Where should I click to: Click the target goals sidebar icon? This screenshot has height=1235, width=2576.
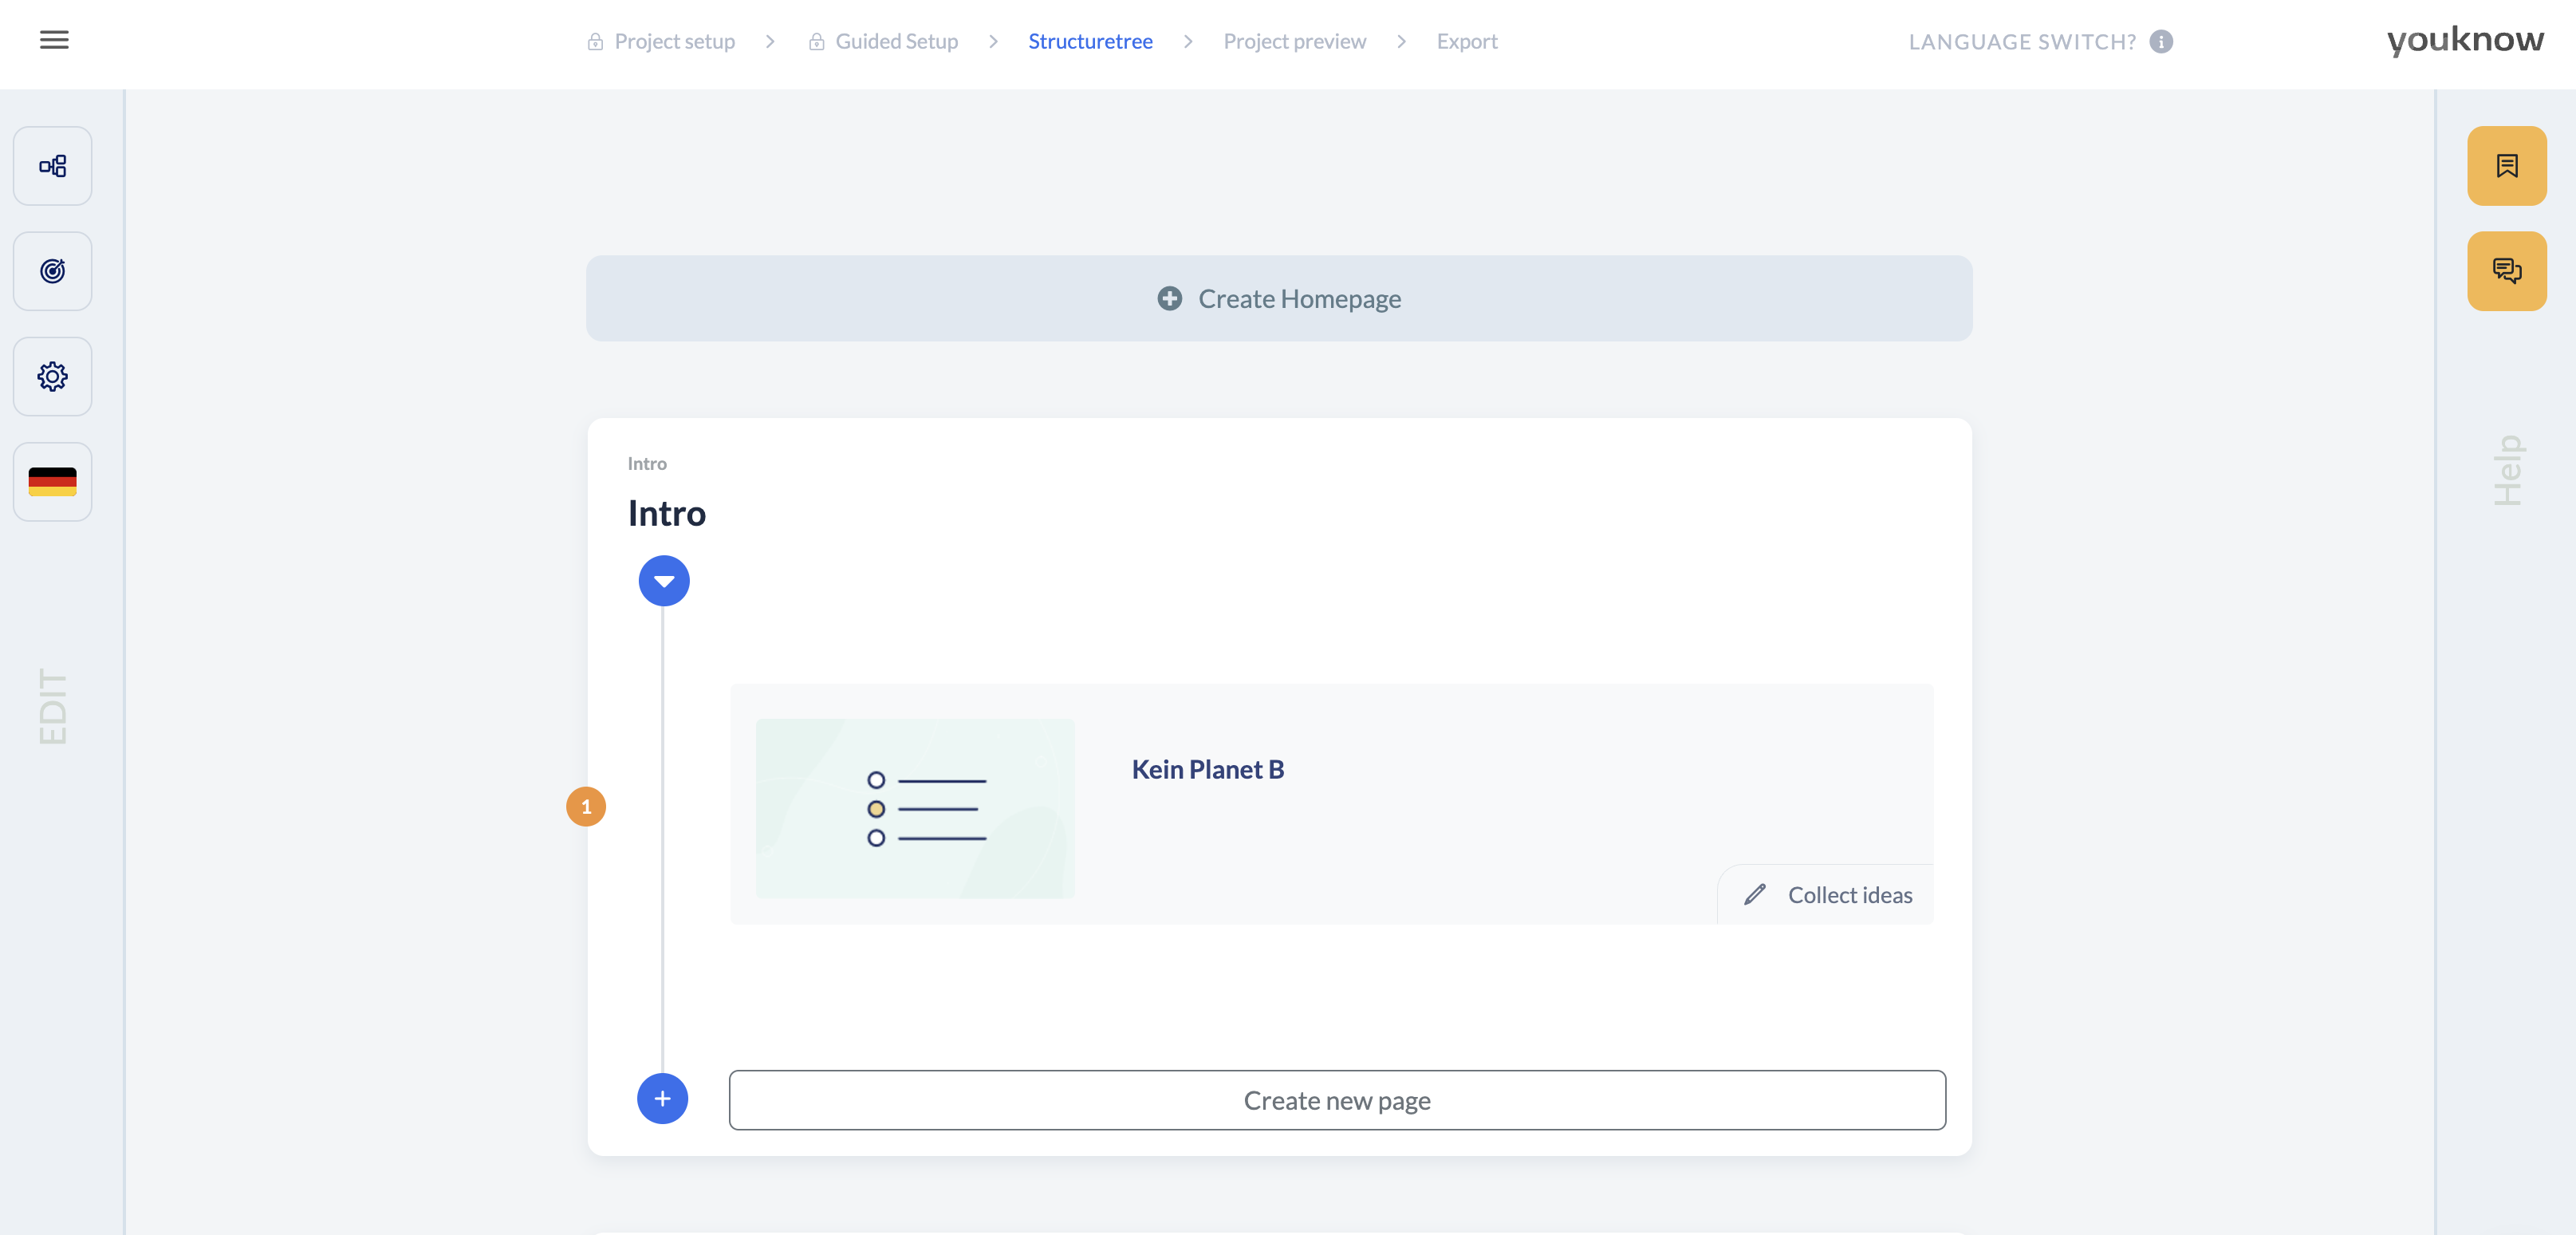pyautogui.click(x=53, y=271)
